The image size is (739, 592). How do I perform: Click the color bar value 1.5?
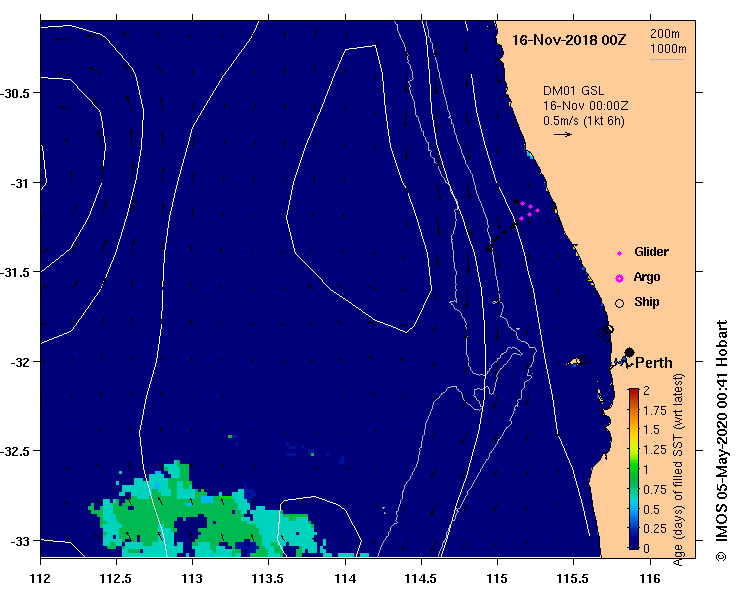(x=651, y=430)
